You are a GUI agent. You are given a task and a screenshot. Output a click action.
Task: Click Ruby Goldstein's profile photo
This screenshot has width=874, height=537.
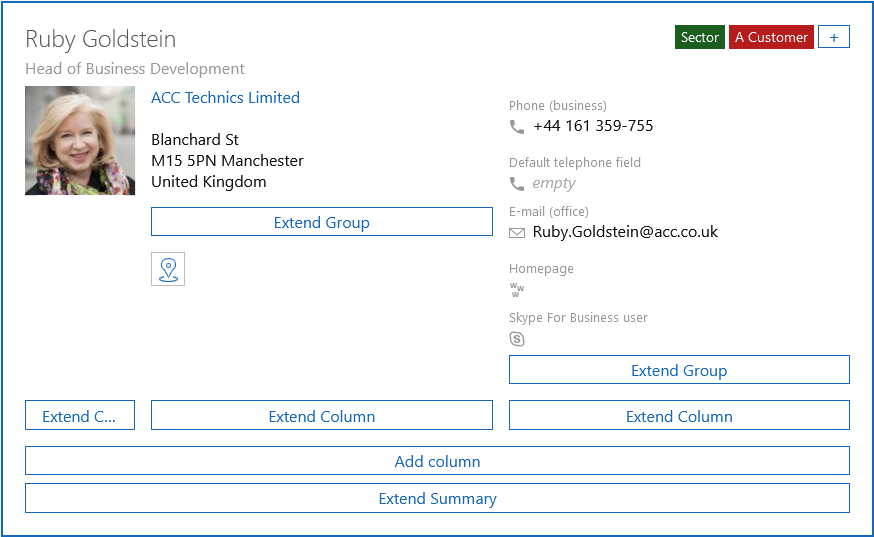80,140
